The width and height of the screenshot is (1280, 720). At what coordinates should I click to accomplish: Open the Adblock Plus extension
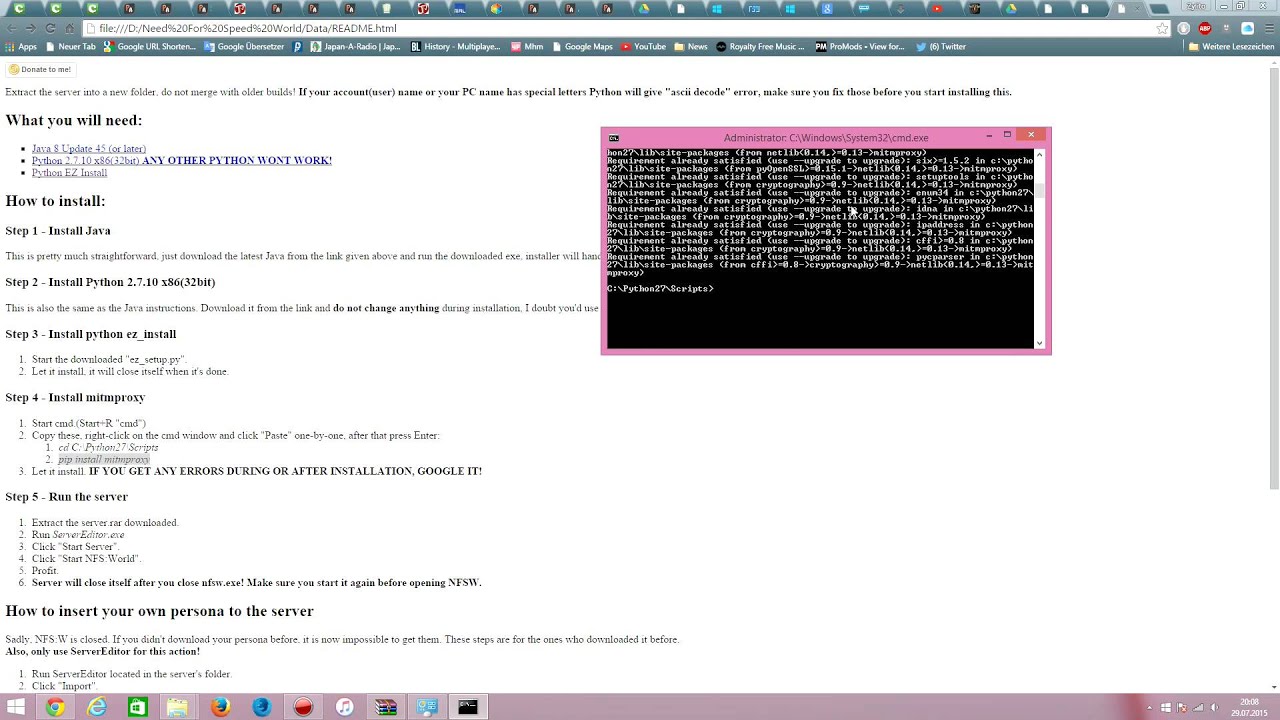[1205, 28]
